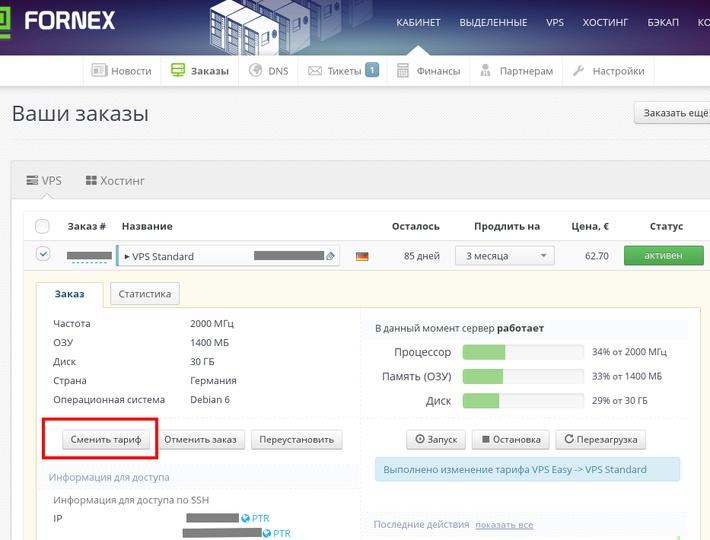Open Партнерам section
The image size is (710, 540).
point(517,71)
